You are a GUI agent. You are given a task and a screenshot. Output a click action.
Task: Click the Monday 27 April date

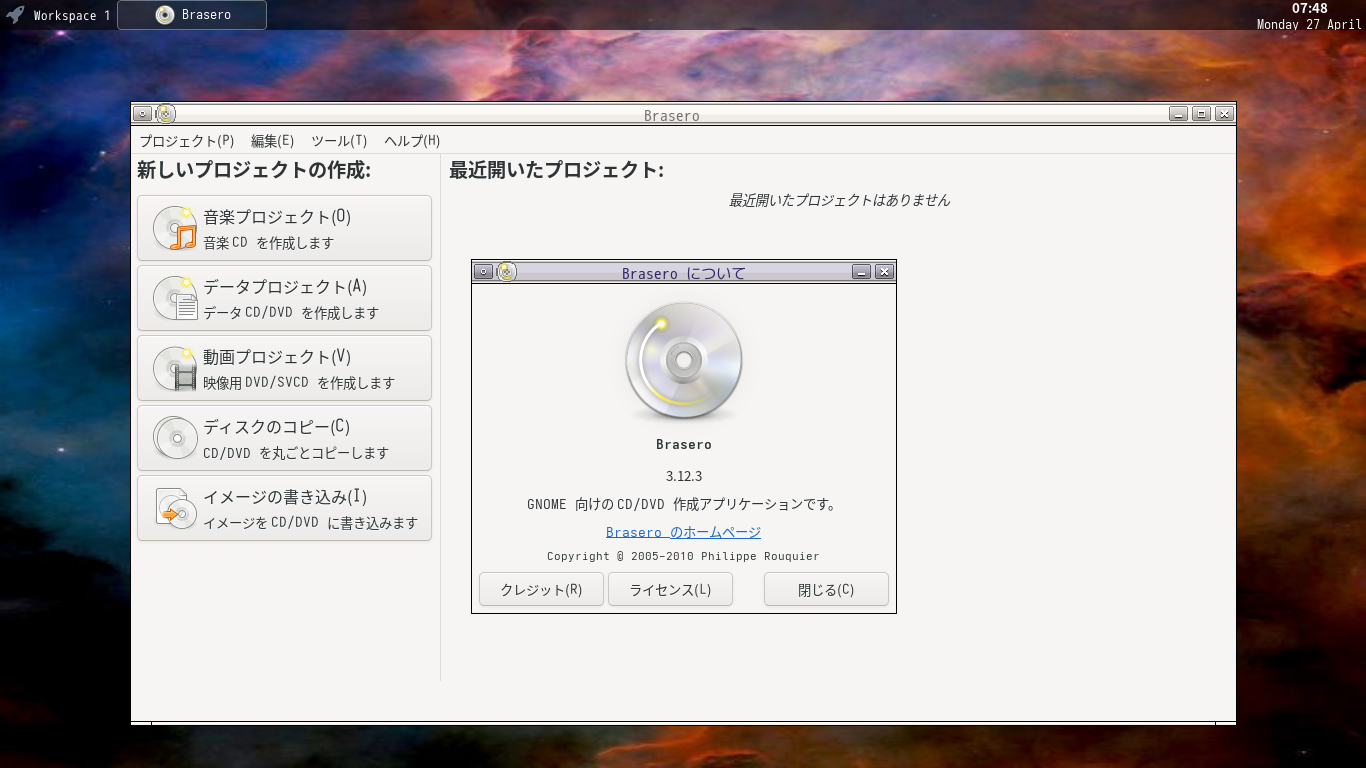(x=1309, y=24)
